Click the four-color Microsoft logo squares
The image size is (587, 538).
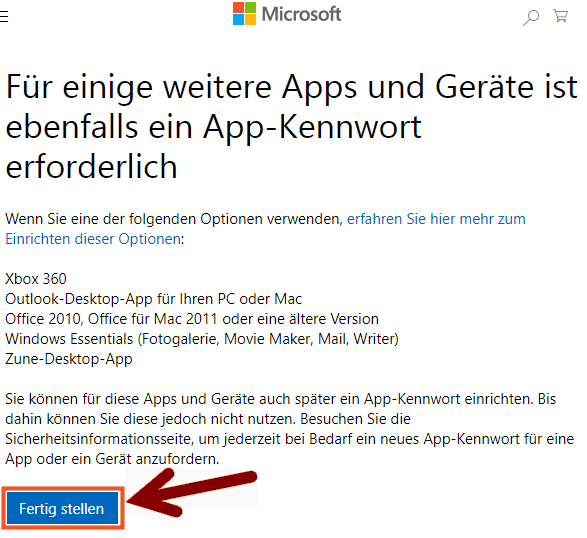pos(244,13)
